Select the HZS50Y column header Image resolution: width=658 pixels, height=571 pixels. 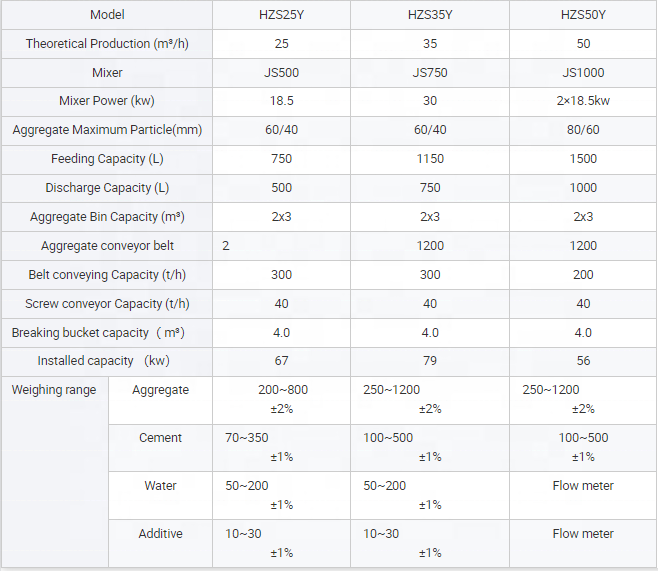click(x=583, y=15)
